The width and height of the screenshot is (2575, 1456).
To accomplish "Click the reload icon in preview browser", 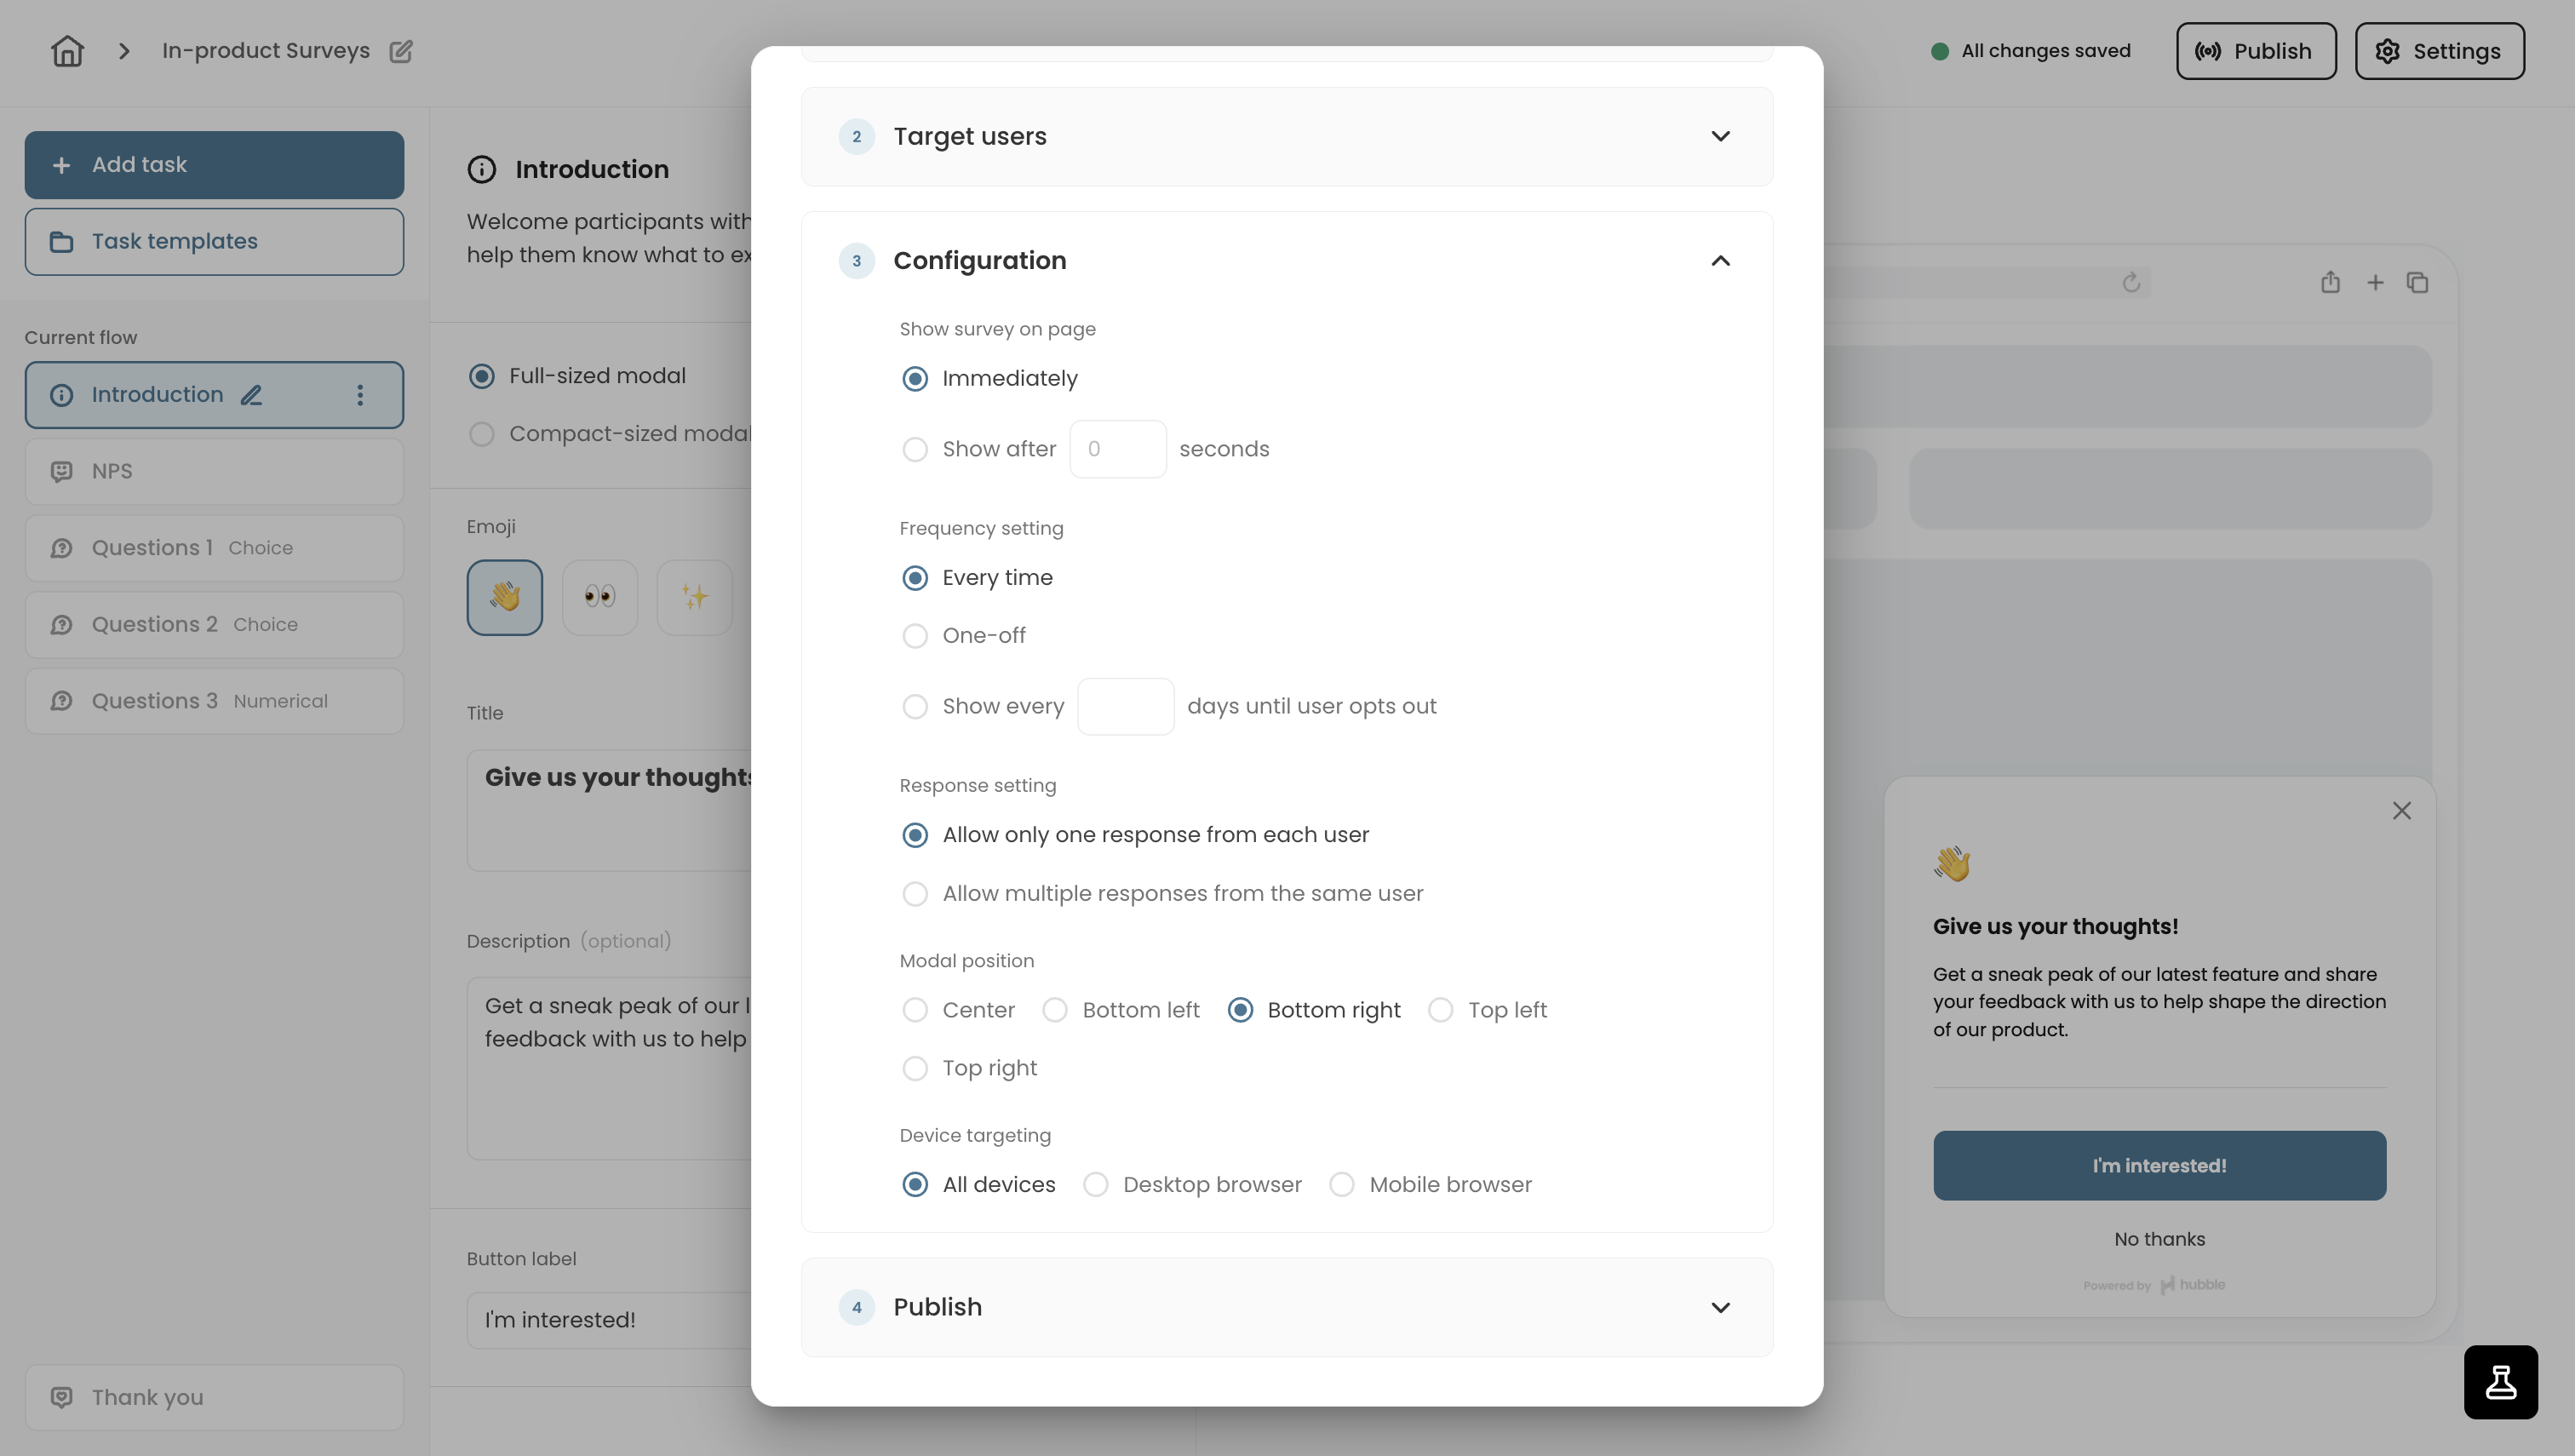I will 2131,283.
